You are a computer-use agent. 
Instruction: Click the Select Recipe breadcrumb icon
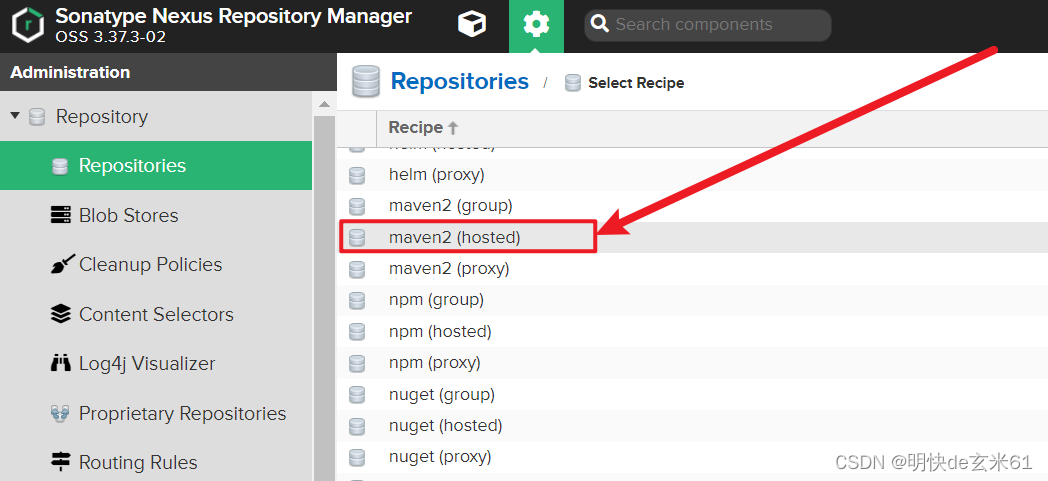pyautogui.click(x=573, y=83)
